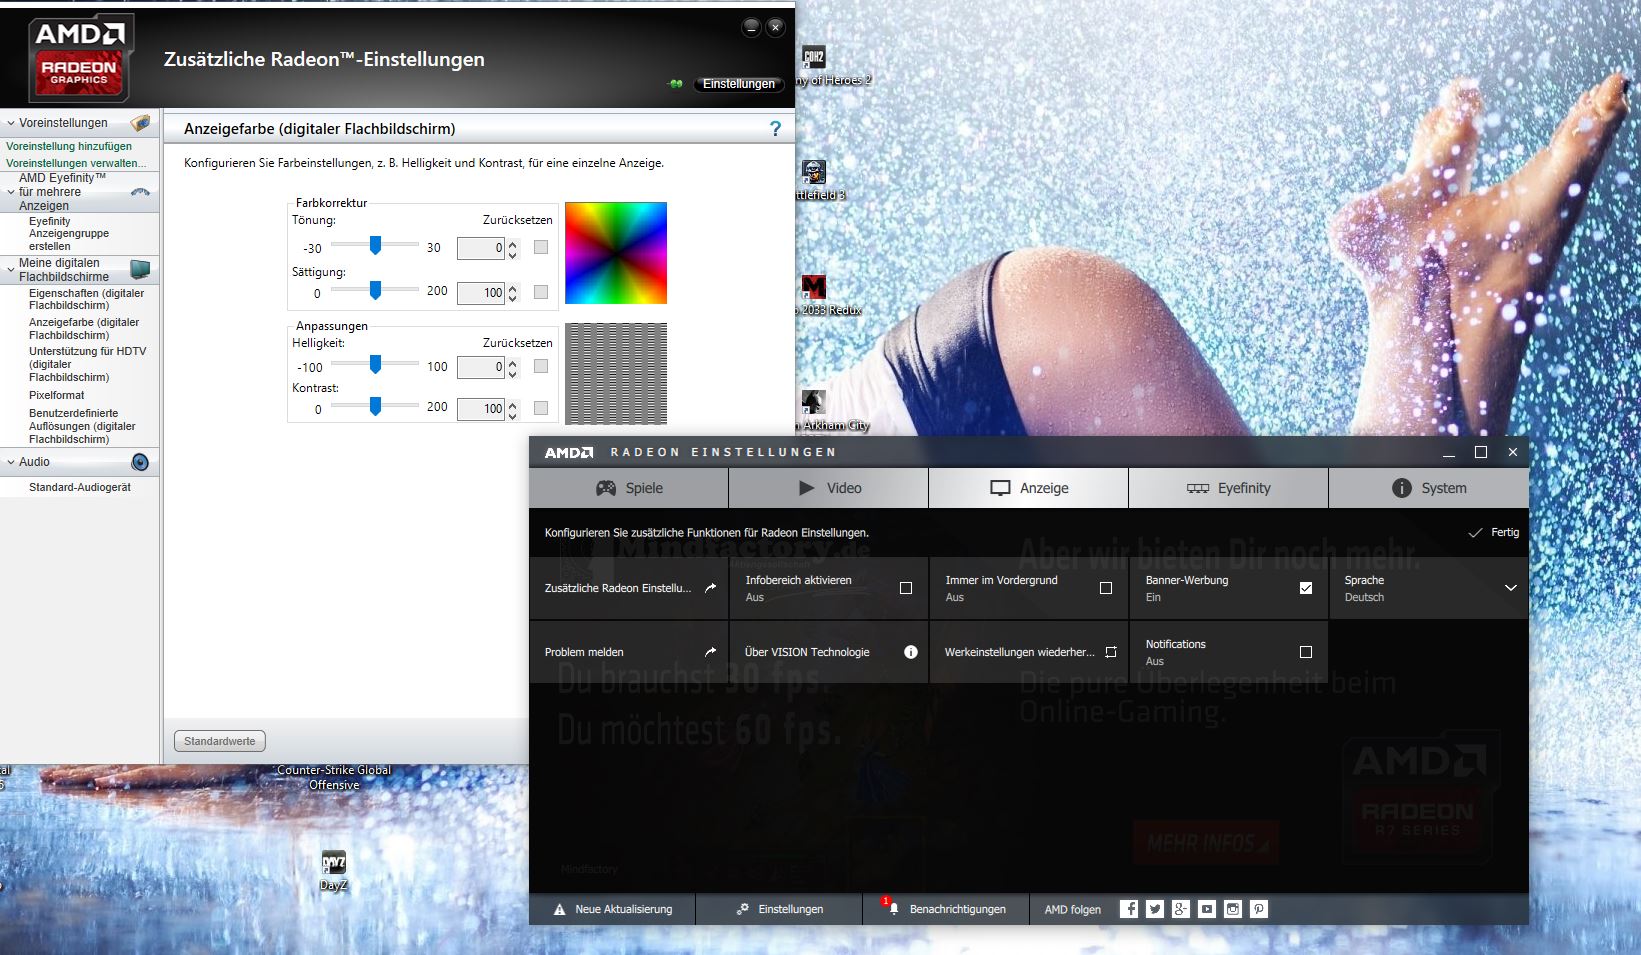Click the AMD Radeon Graphics logo
Screen dimensions: 1641x955
click(80, 60)
